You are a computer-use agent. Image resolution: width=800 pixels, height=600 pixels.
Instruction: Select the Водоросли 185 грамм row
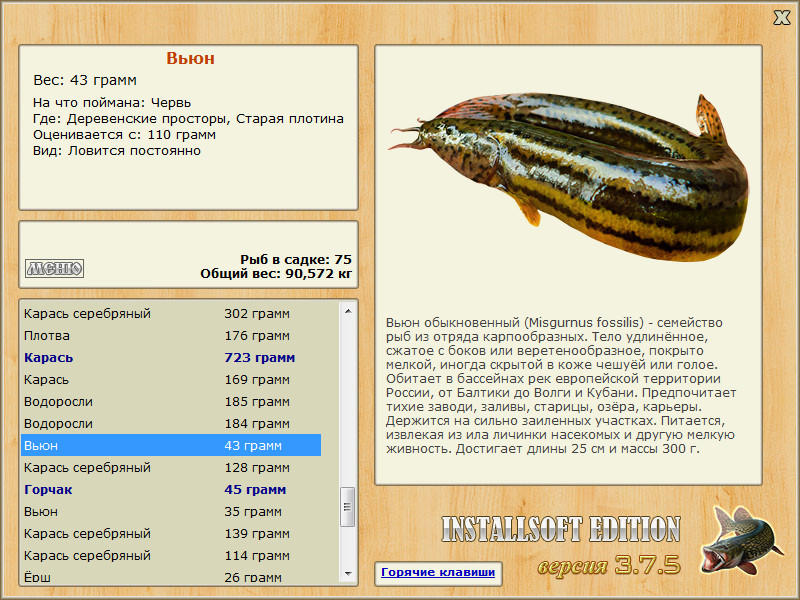171,402
